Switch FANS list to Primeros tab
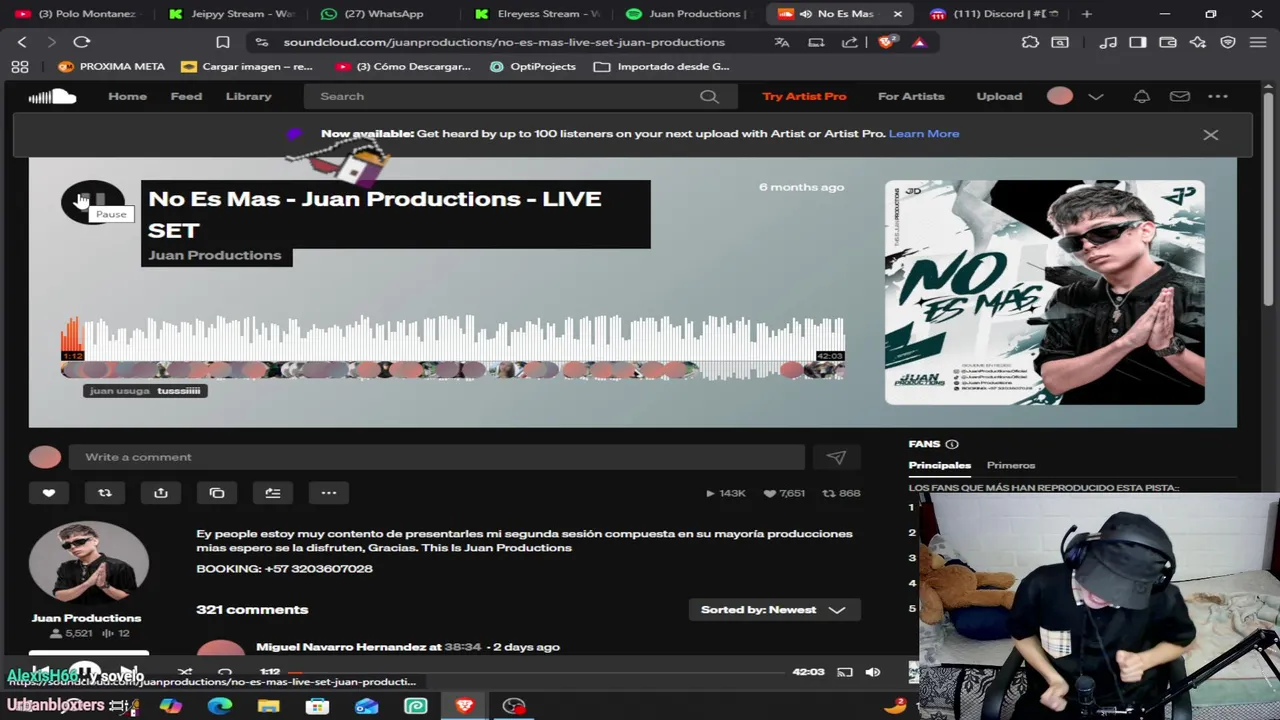Image resolution: width=1280 pixels, height=720 pixels. tap(1010, 465)
